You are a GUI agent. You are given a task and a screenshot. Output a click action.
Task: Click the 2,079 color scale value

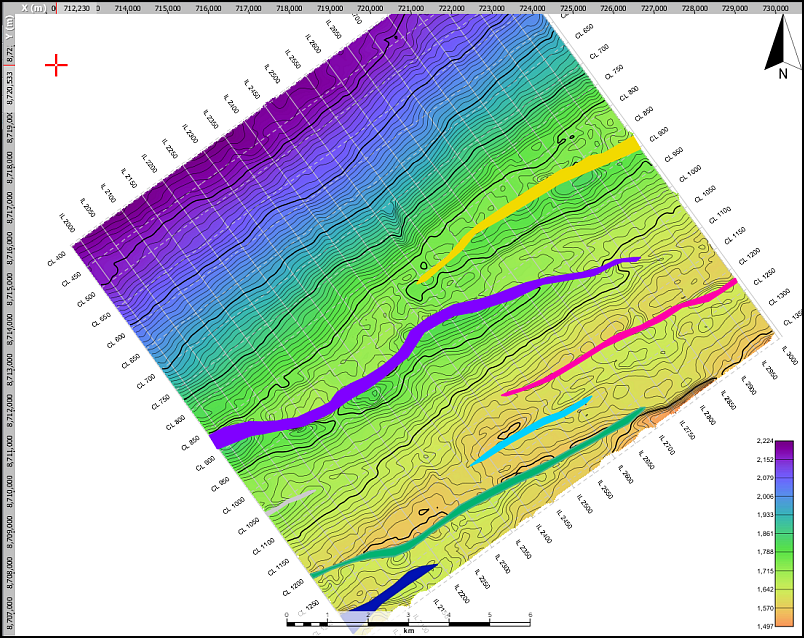pyautogui.click(x=765, y=478)
